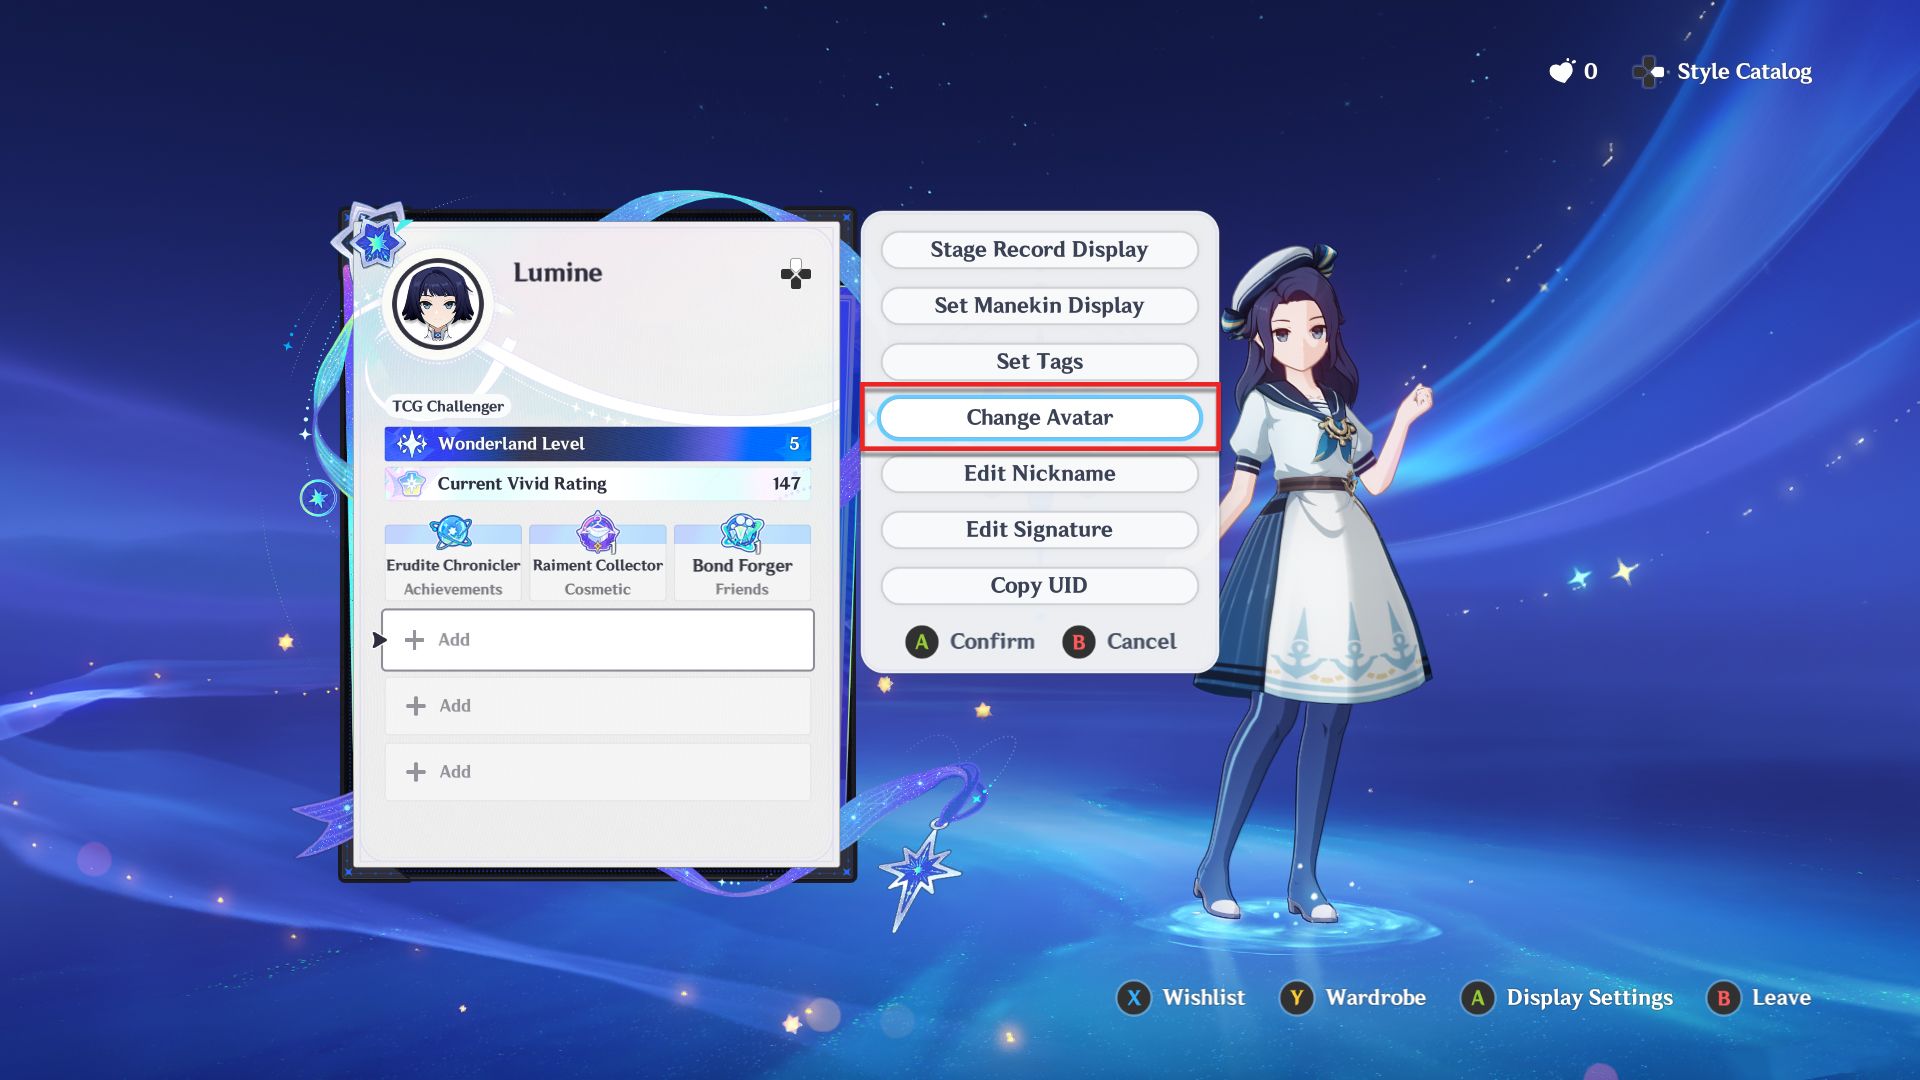Click the Wonderland Level bar

[x=597, y=444]
